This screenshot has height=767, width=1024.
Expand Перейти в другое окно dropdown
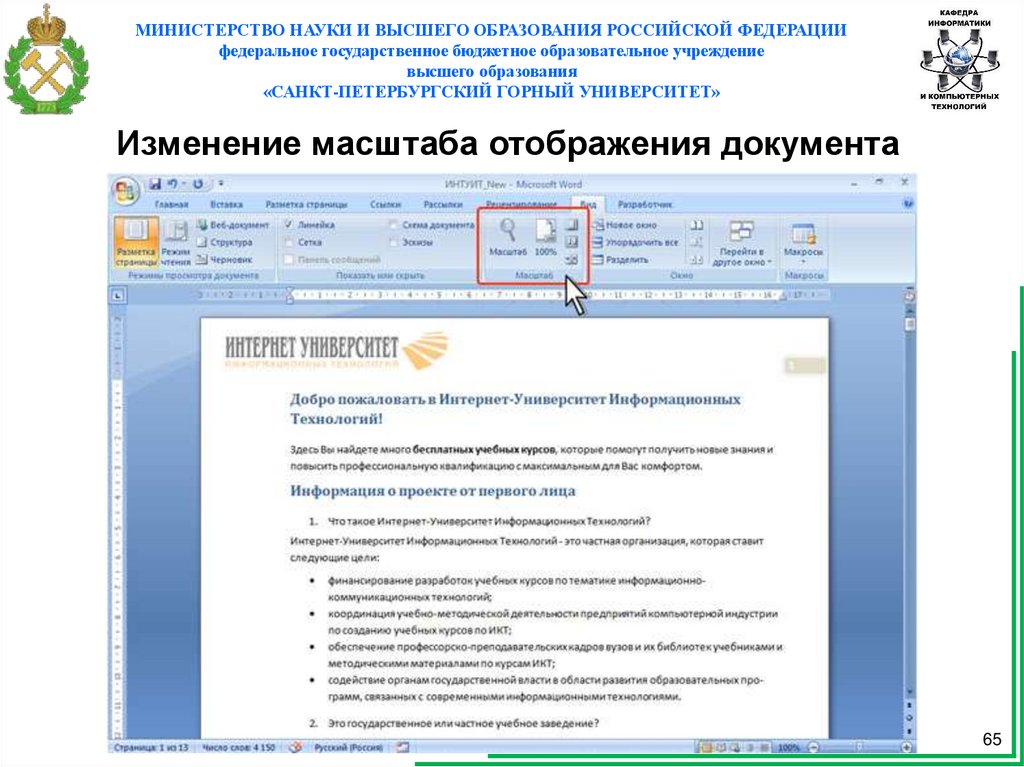click(x=741, y=242)
